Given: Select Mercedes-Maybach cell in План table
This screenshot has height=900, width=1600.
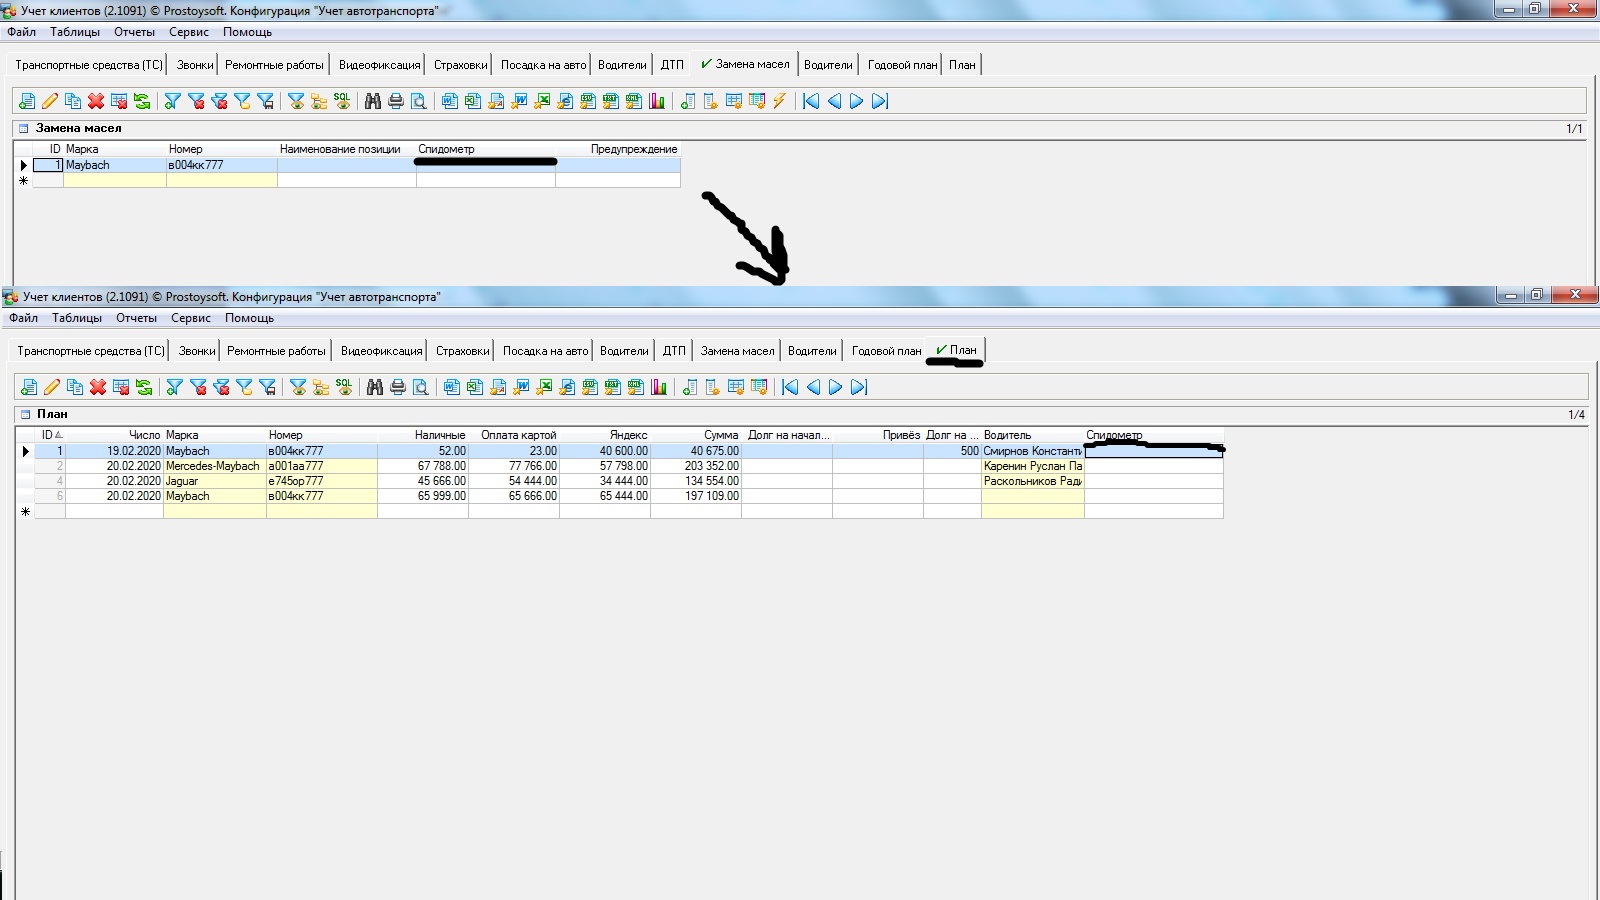Looking at the screenshot, I should [x=214, y=466].
